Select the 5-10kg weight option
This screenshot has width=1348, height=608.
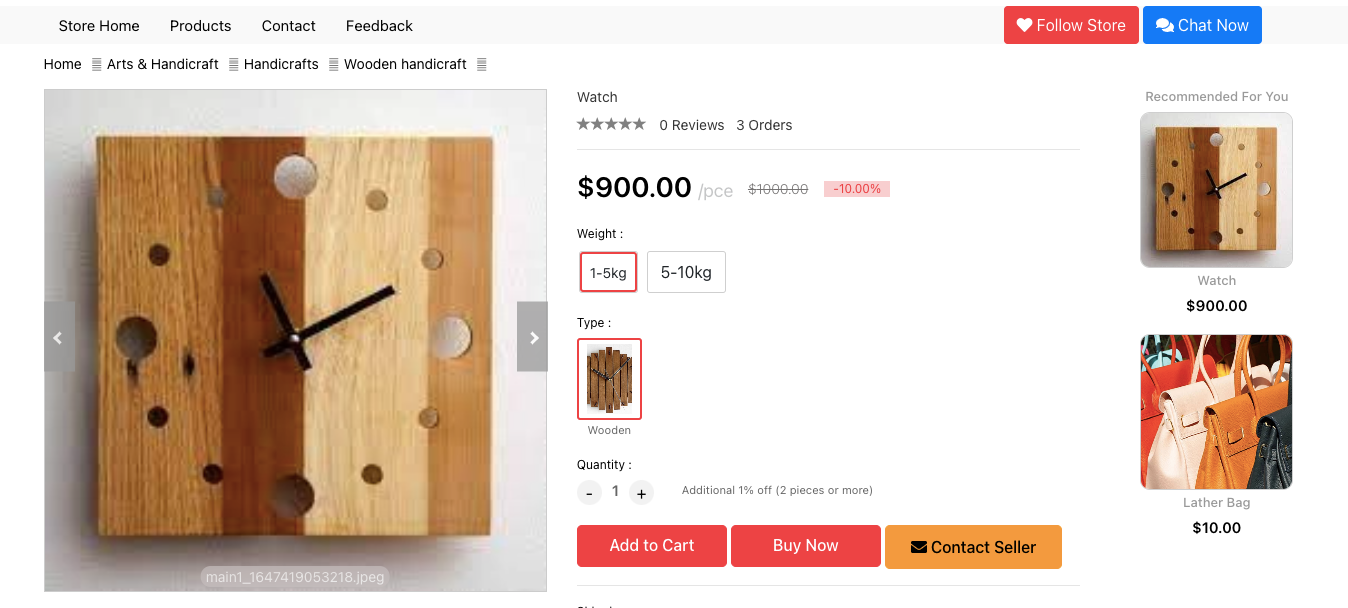click(x=686, y=271)
